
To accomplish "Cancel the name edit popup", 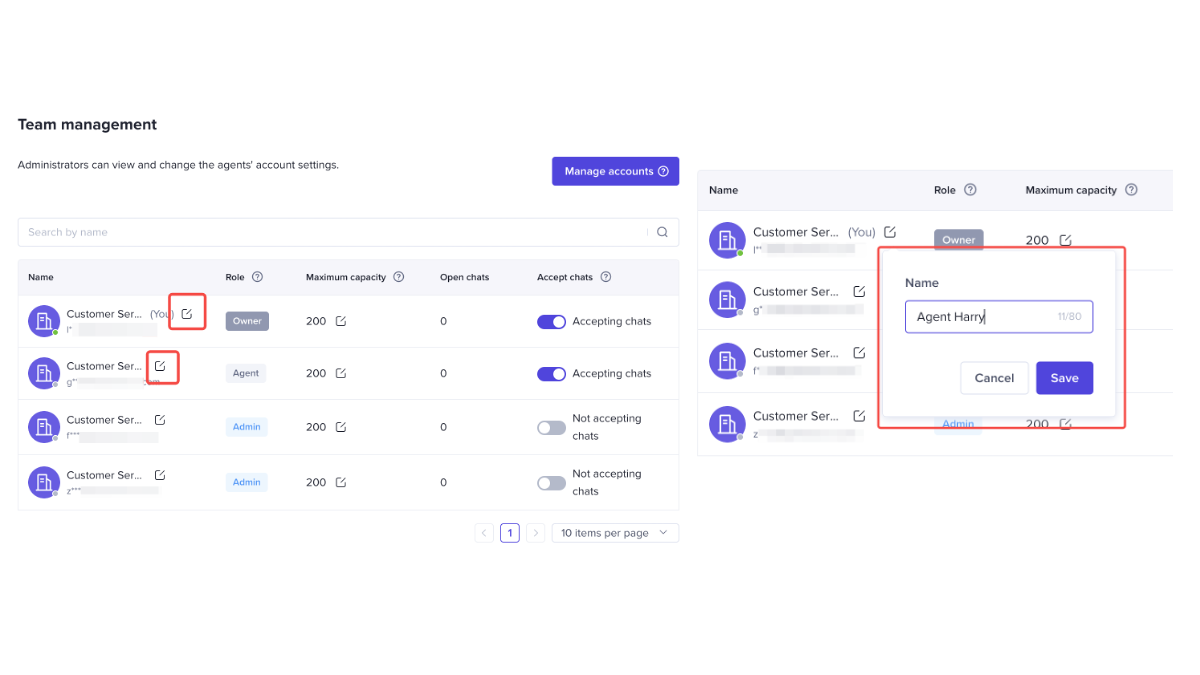I will coord(994,378).
